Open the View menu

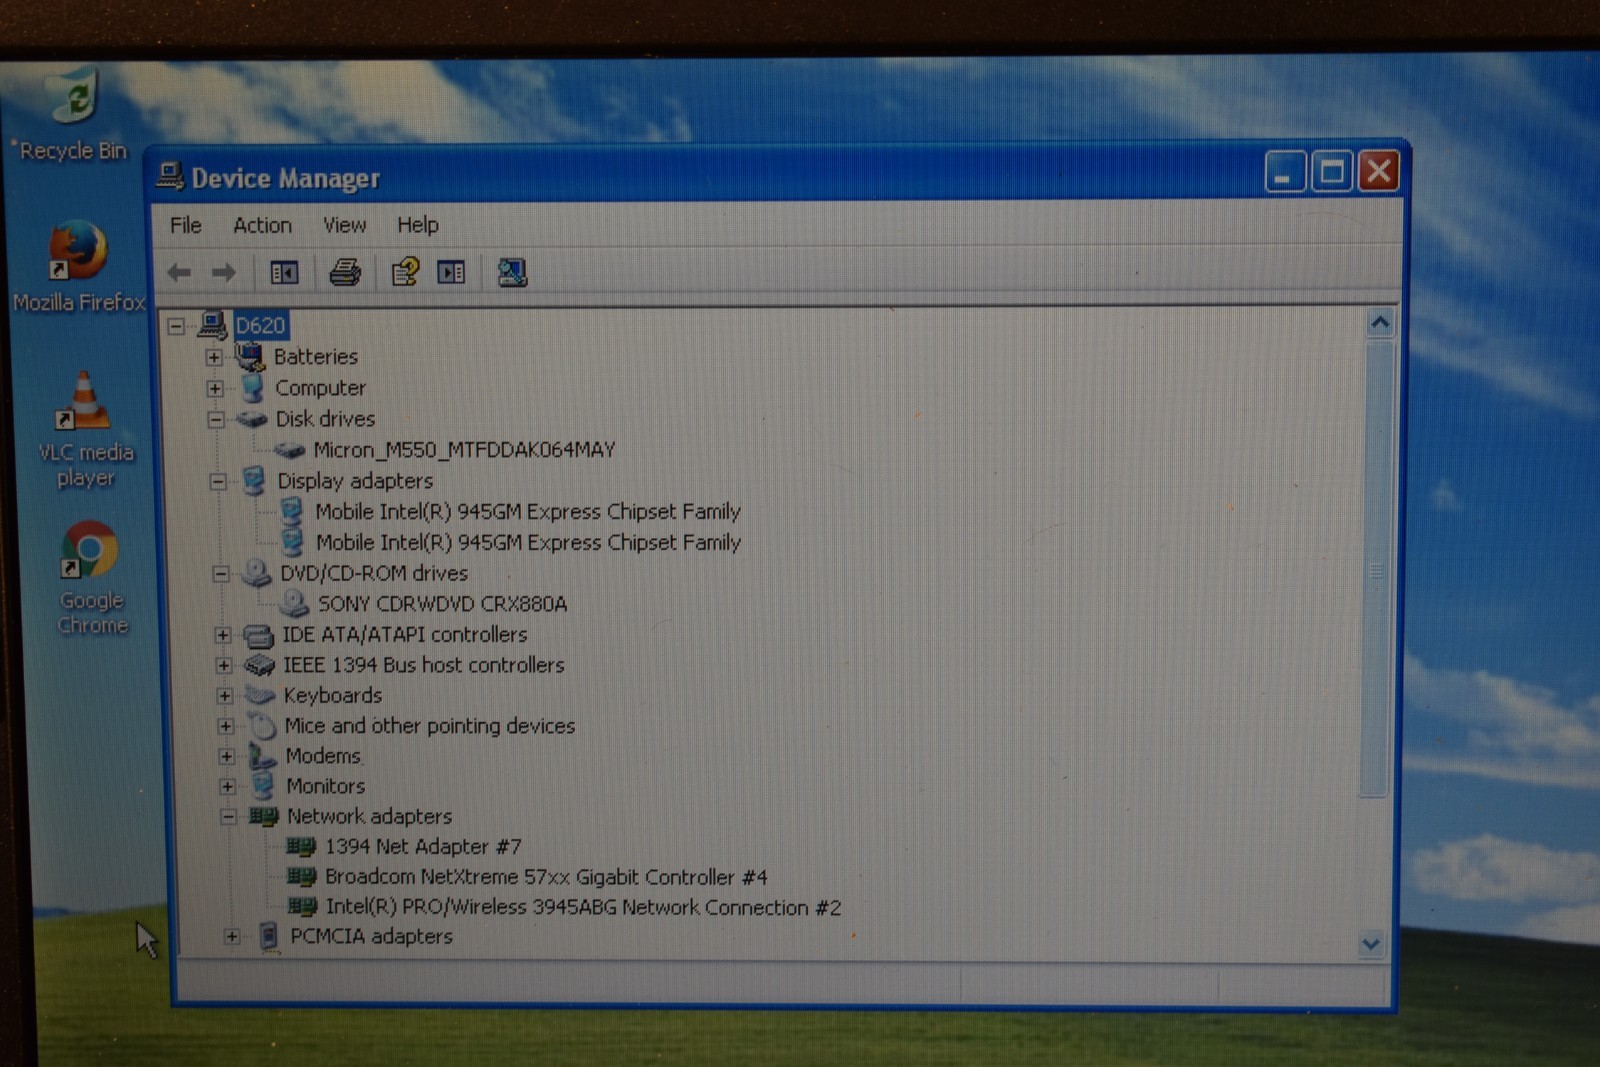pos(344,225)
